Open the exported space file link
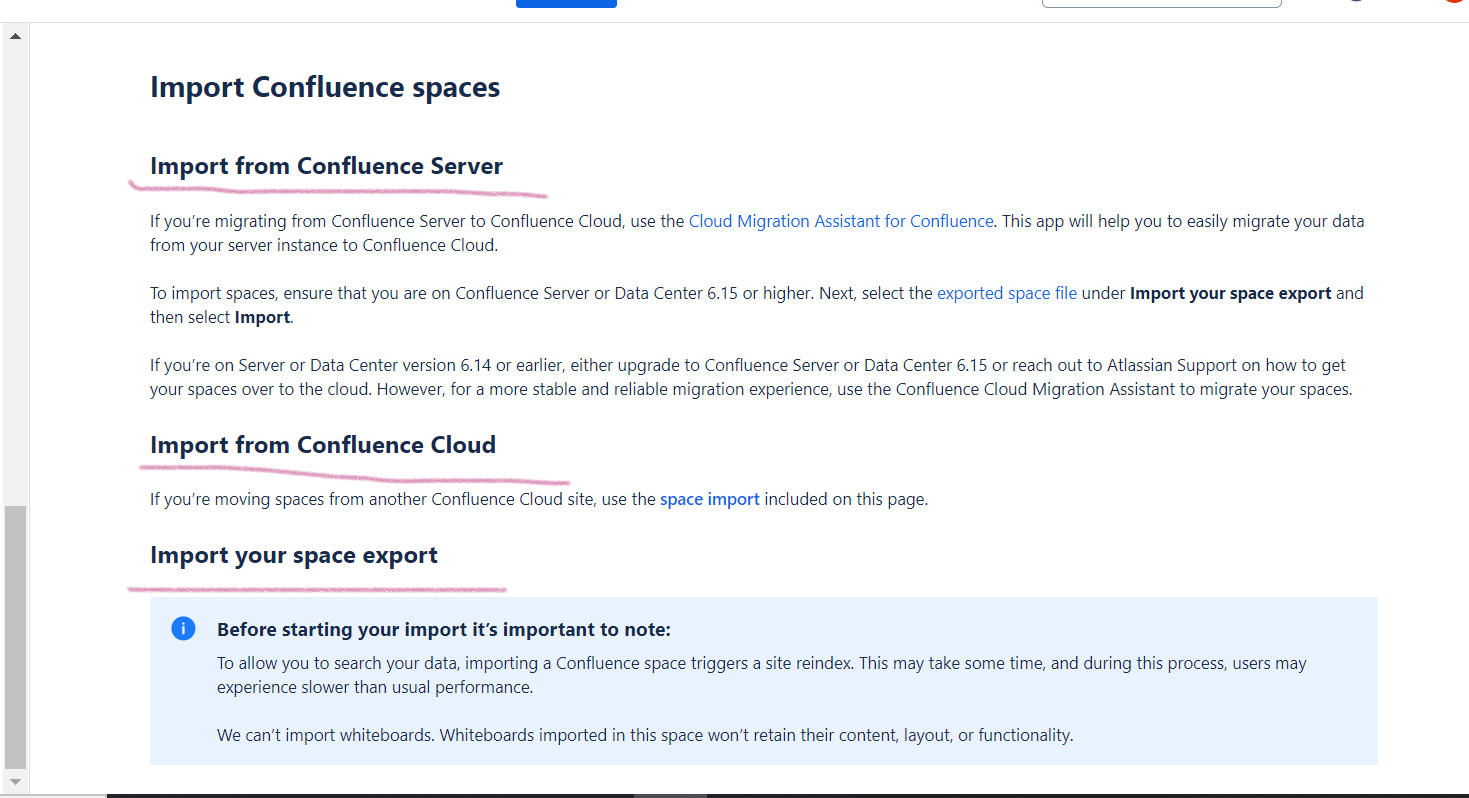The width and height of the screenshot is (1469, 798). (x=1007, y=293)
